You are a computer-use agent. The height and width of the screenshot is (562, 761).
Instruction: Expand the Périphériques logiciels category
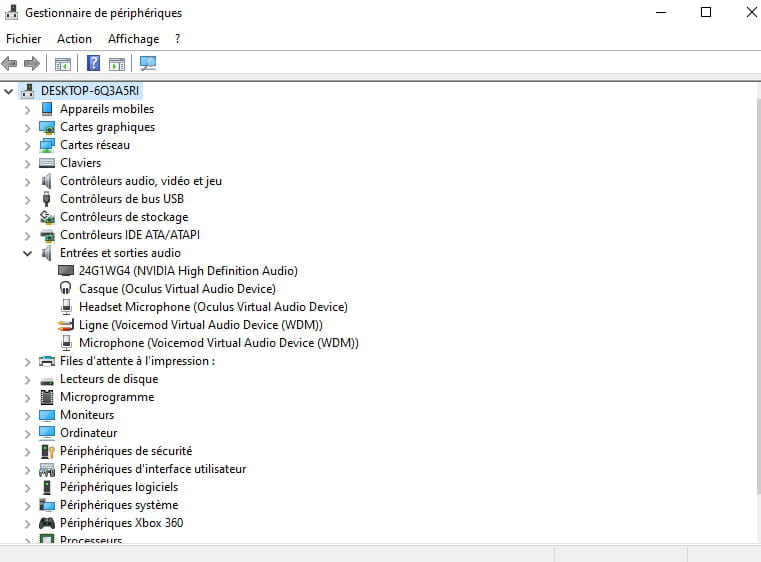point(28,488)
